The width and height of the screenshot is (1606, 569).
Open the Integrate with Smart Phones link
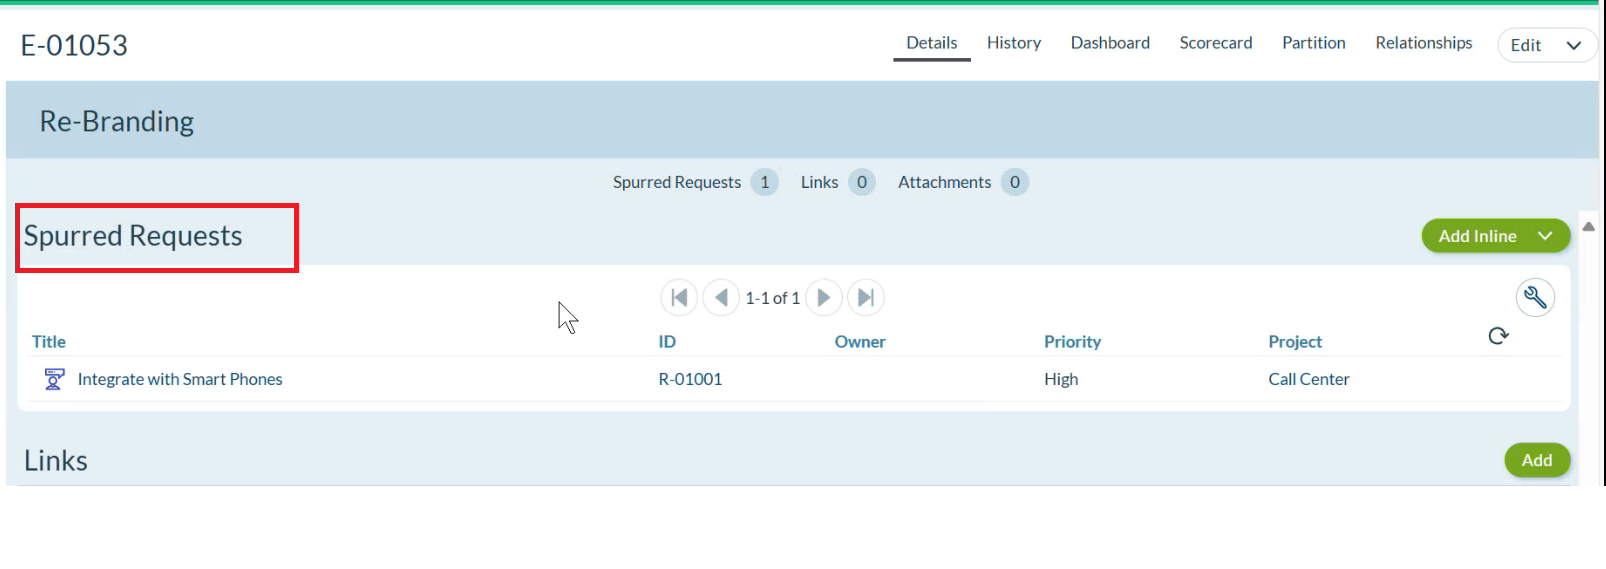pyautogui.click(x=180, y=379)
